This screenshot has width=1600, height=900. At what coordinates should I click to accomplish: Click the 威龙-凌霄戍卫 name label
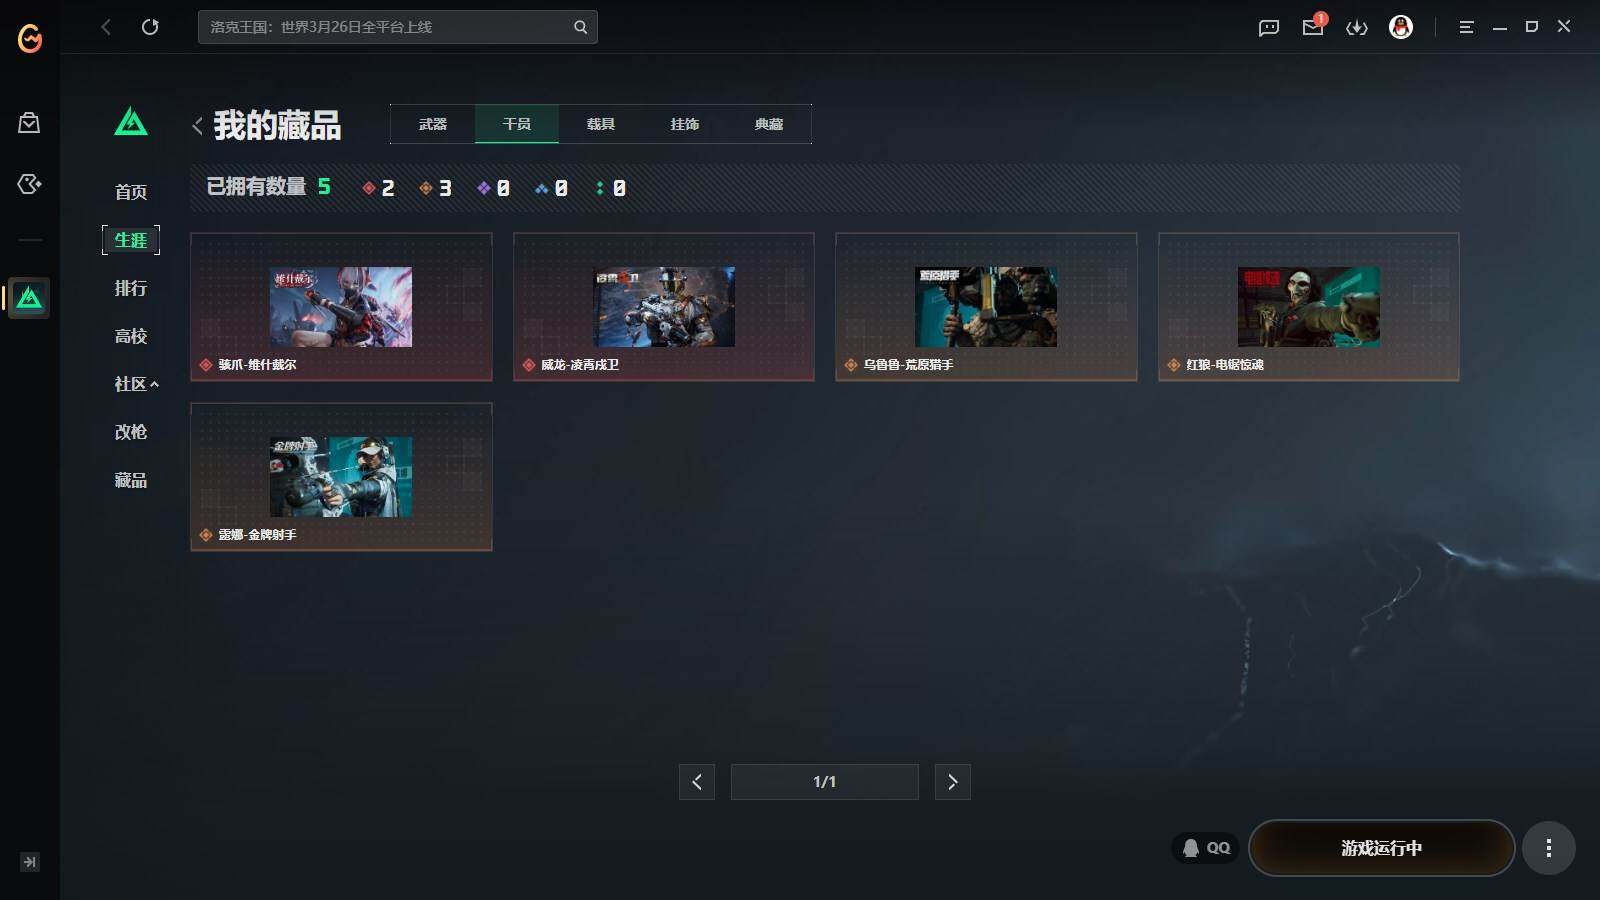(x=580, y=365)
